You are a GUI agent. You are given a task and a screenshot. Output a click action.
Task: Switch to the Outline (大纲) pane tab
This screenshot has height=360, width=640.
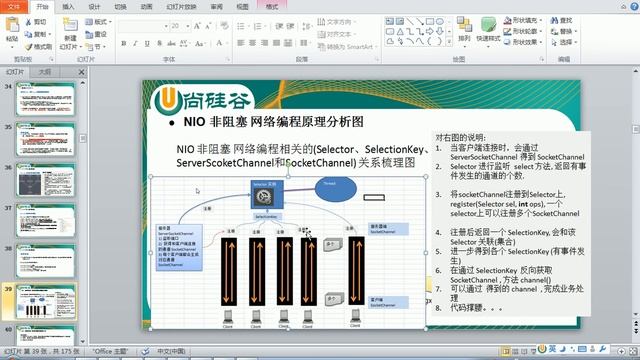(44, 72)
